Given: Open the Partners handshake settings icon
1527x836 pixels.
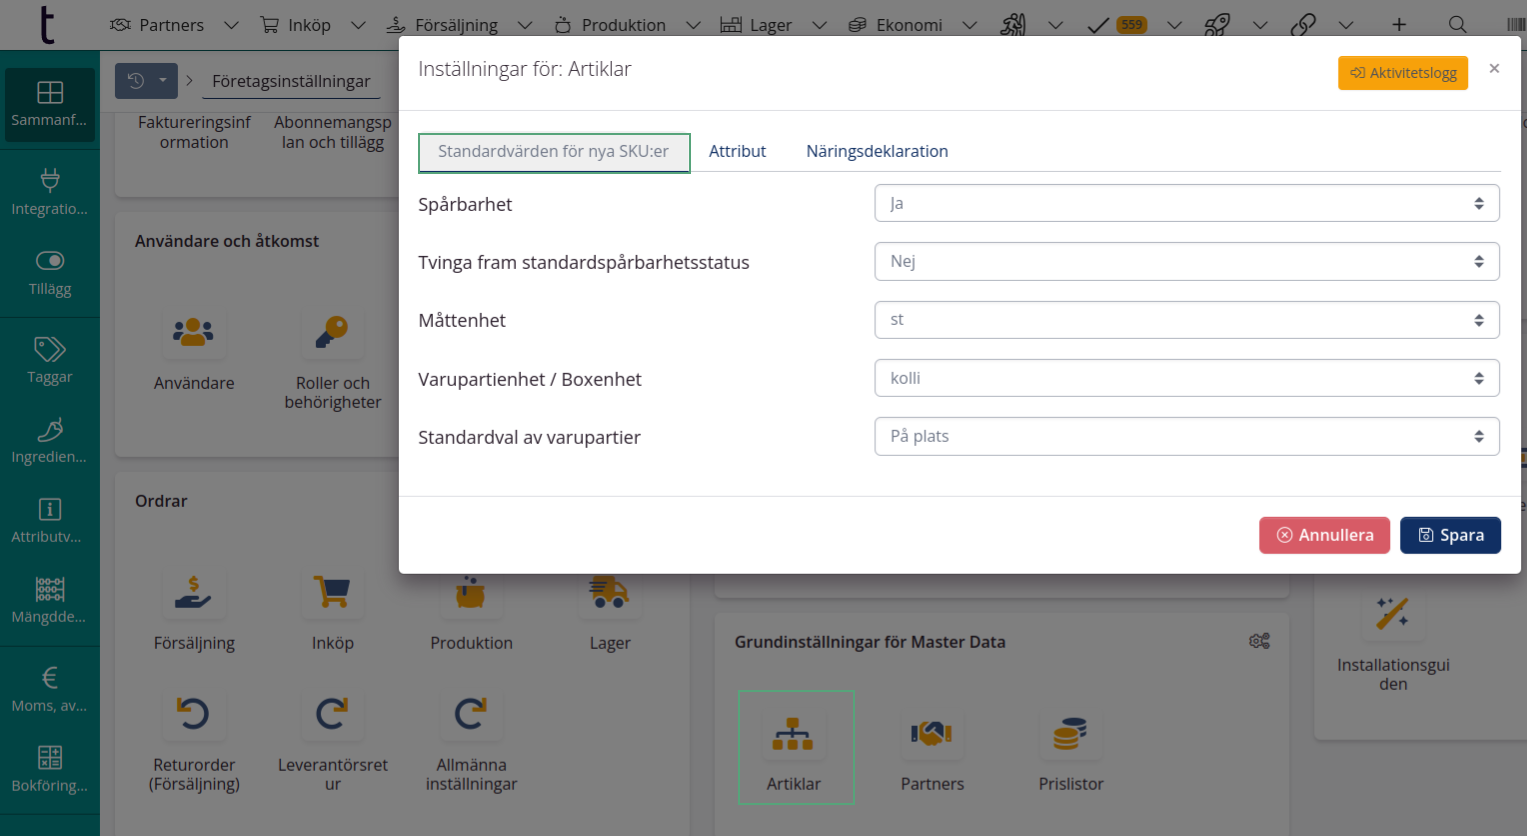Looking at the screenshot, I should pos(931,735).
